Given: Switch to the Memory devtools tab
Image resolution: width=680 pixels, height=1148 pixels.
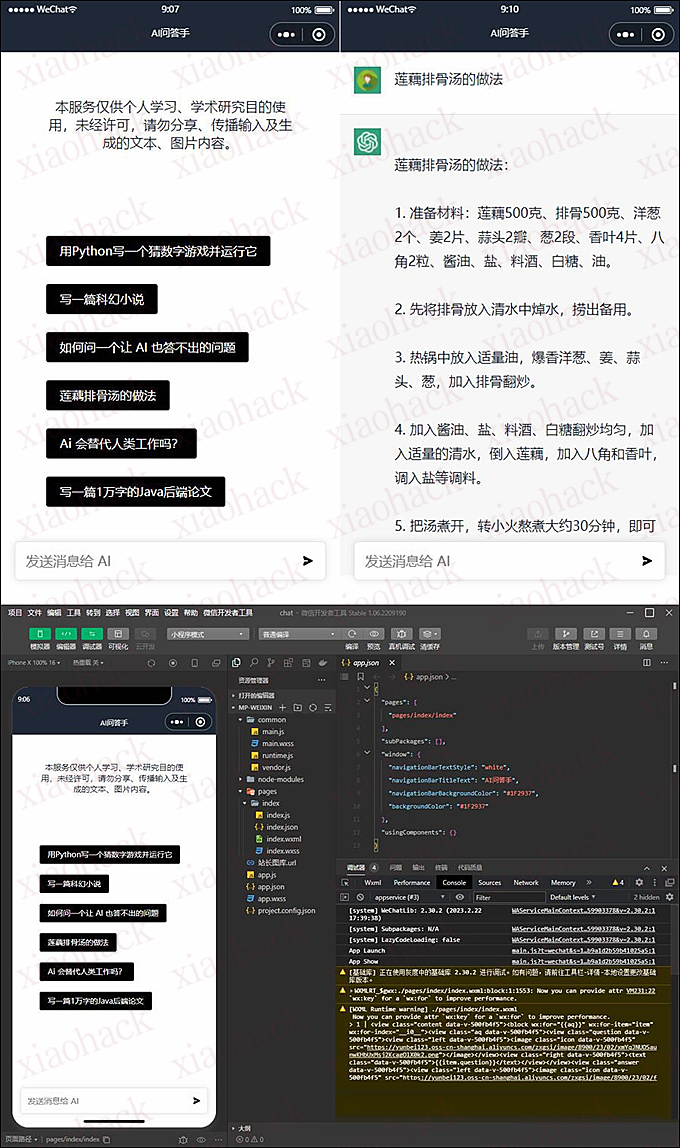Looking at the screenshot, I should pos(563,883).
